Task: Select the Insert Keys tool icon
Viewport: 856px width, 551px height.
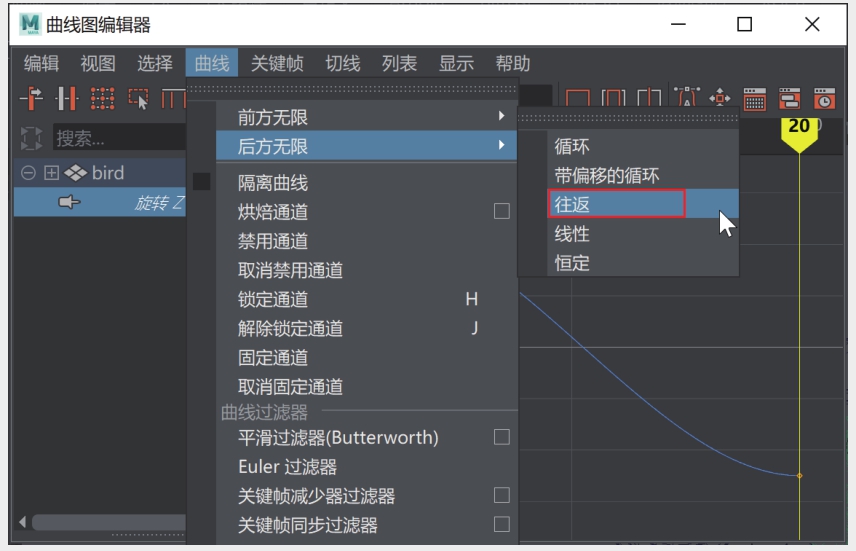Action: point(67,98)
